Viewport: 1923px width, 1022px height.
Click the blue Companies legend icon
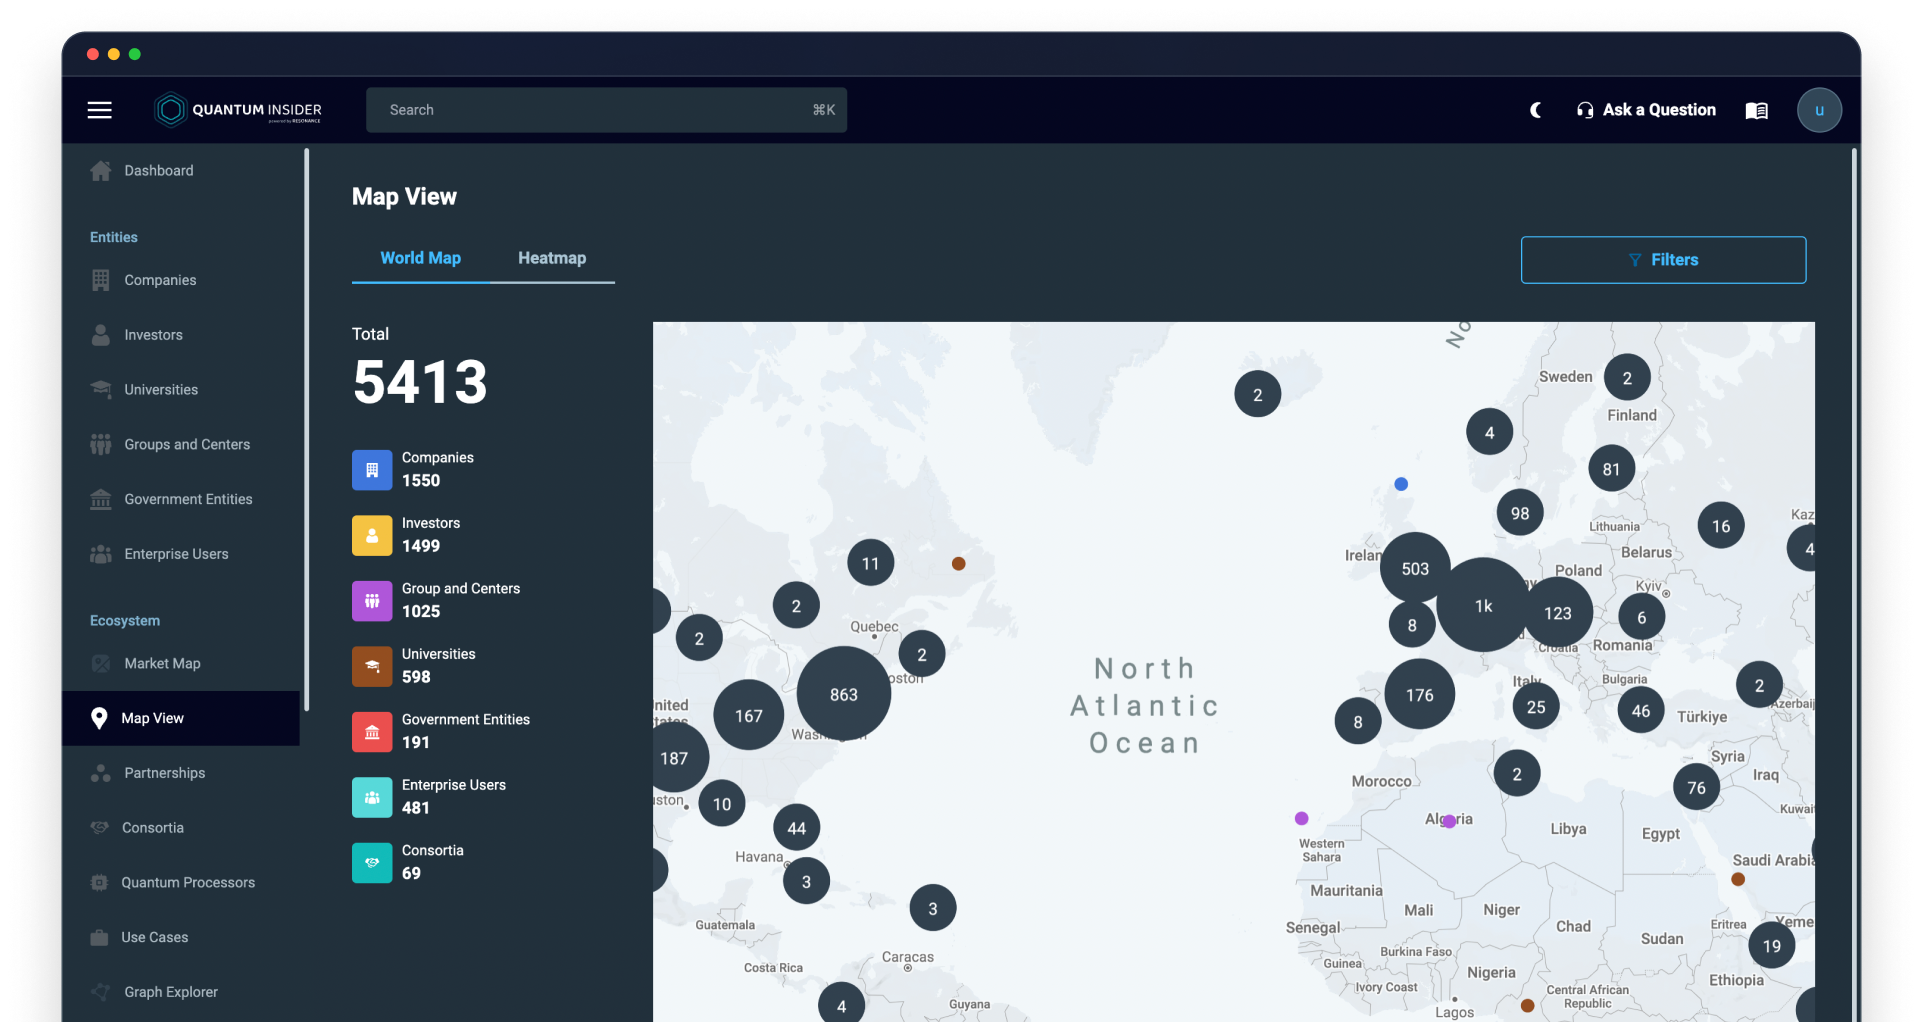pos(372,470)
